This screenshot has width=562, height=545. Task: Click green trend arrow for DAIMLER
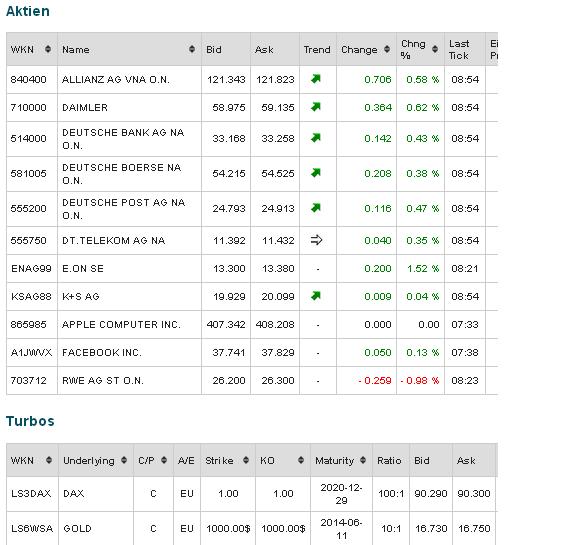316,107
